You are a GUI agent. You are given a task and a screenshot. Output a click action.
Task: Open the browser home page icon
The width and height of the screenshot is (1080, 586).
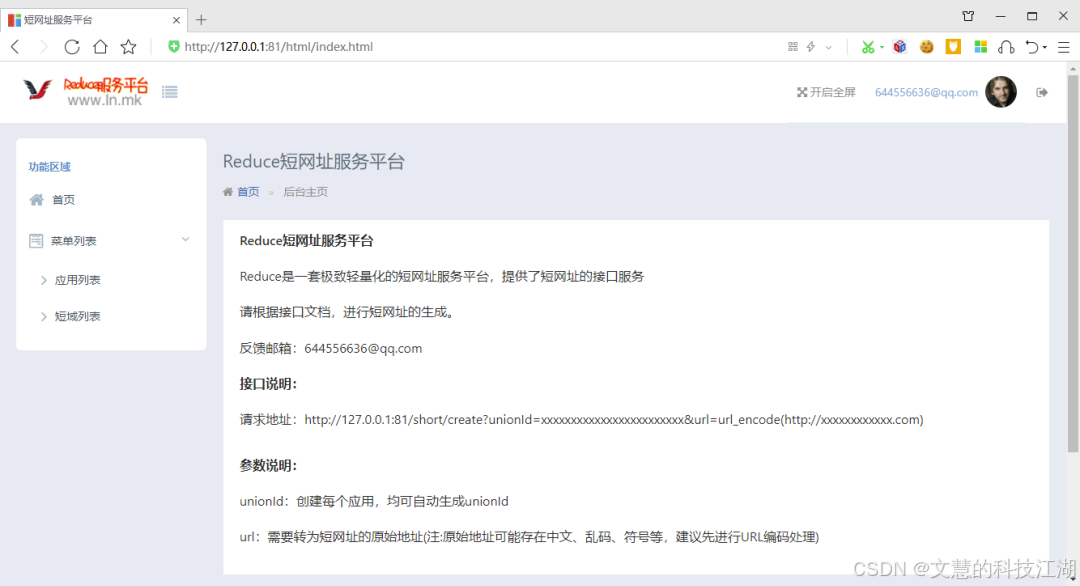tap(101, 47)
